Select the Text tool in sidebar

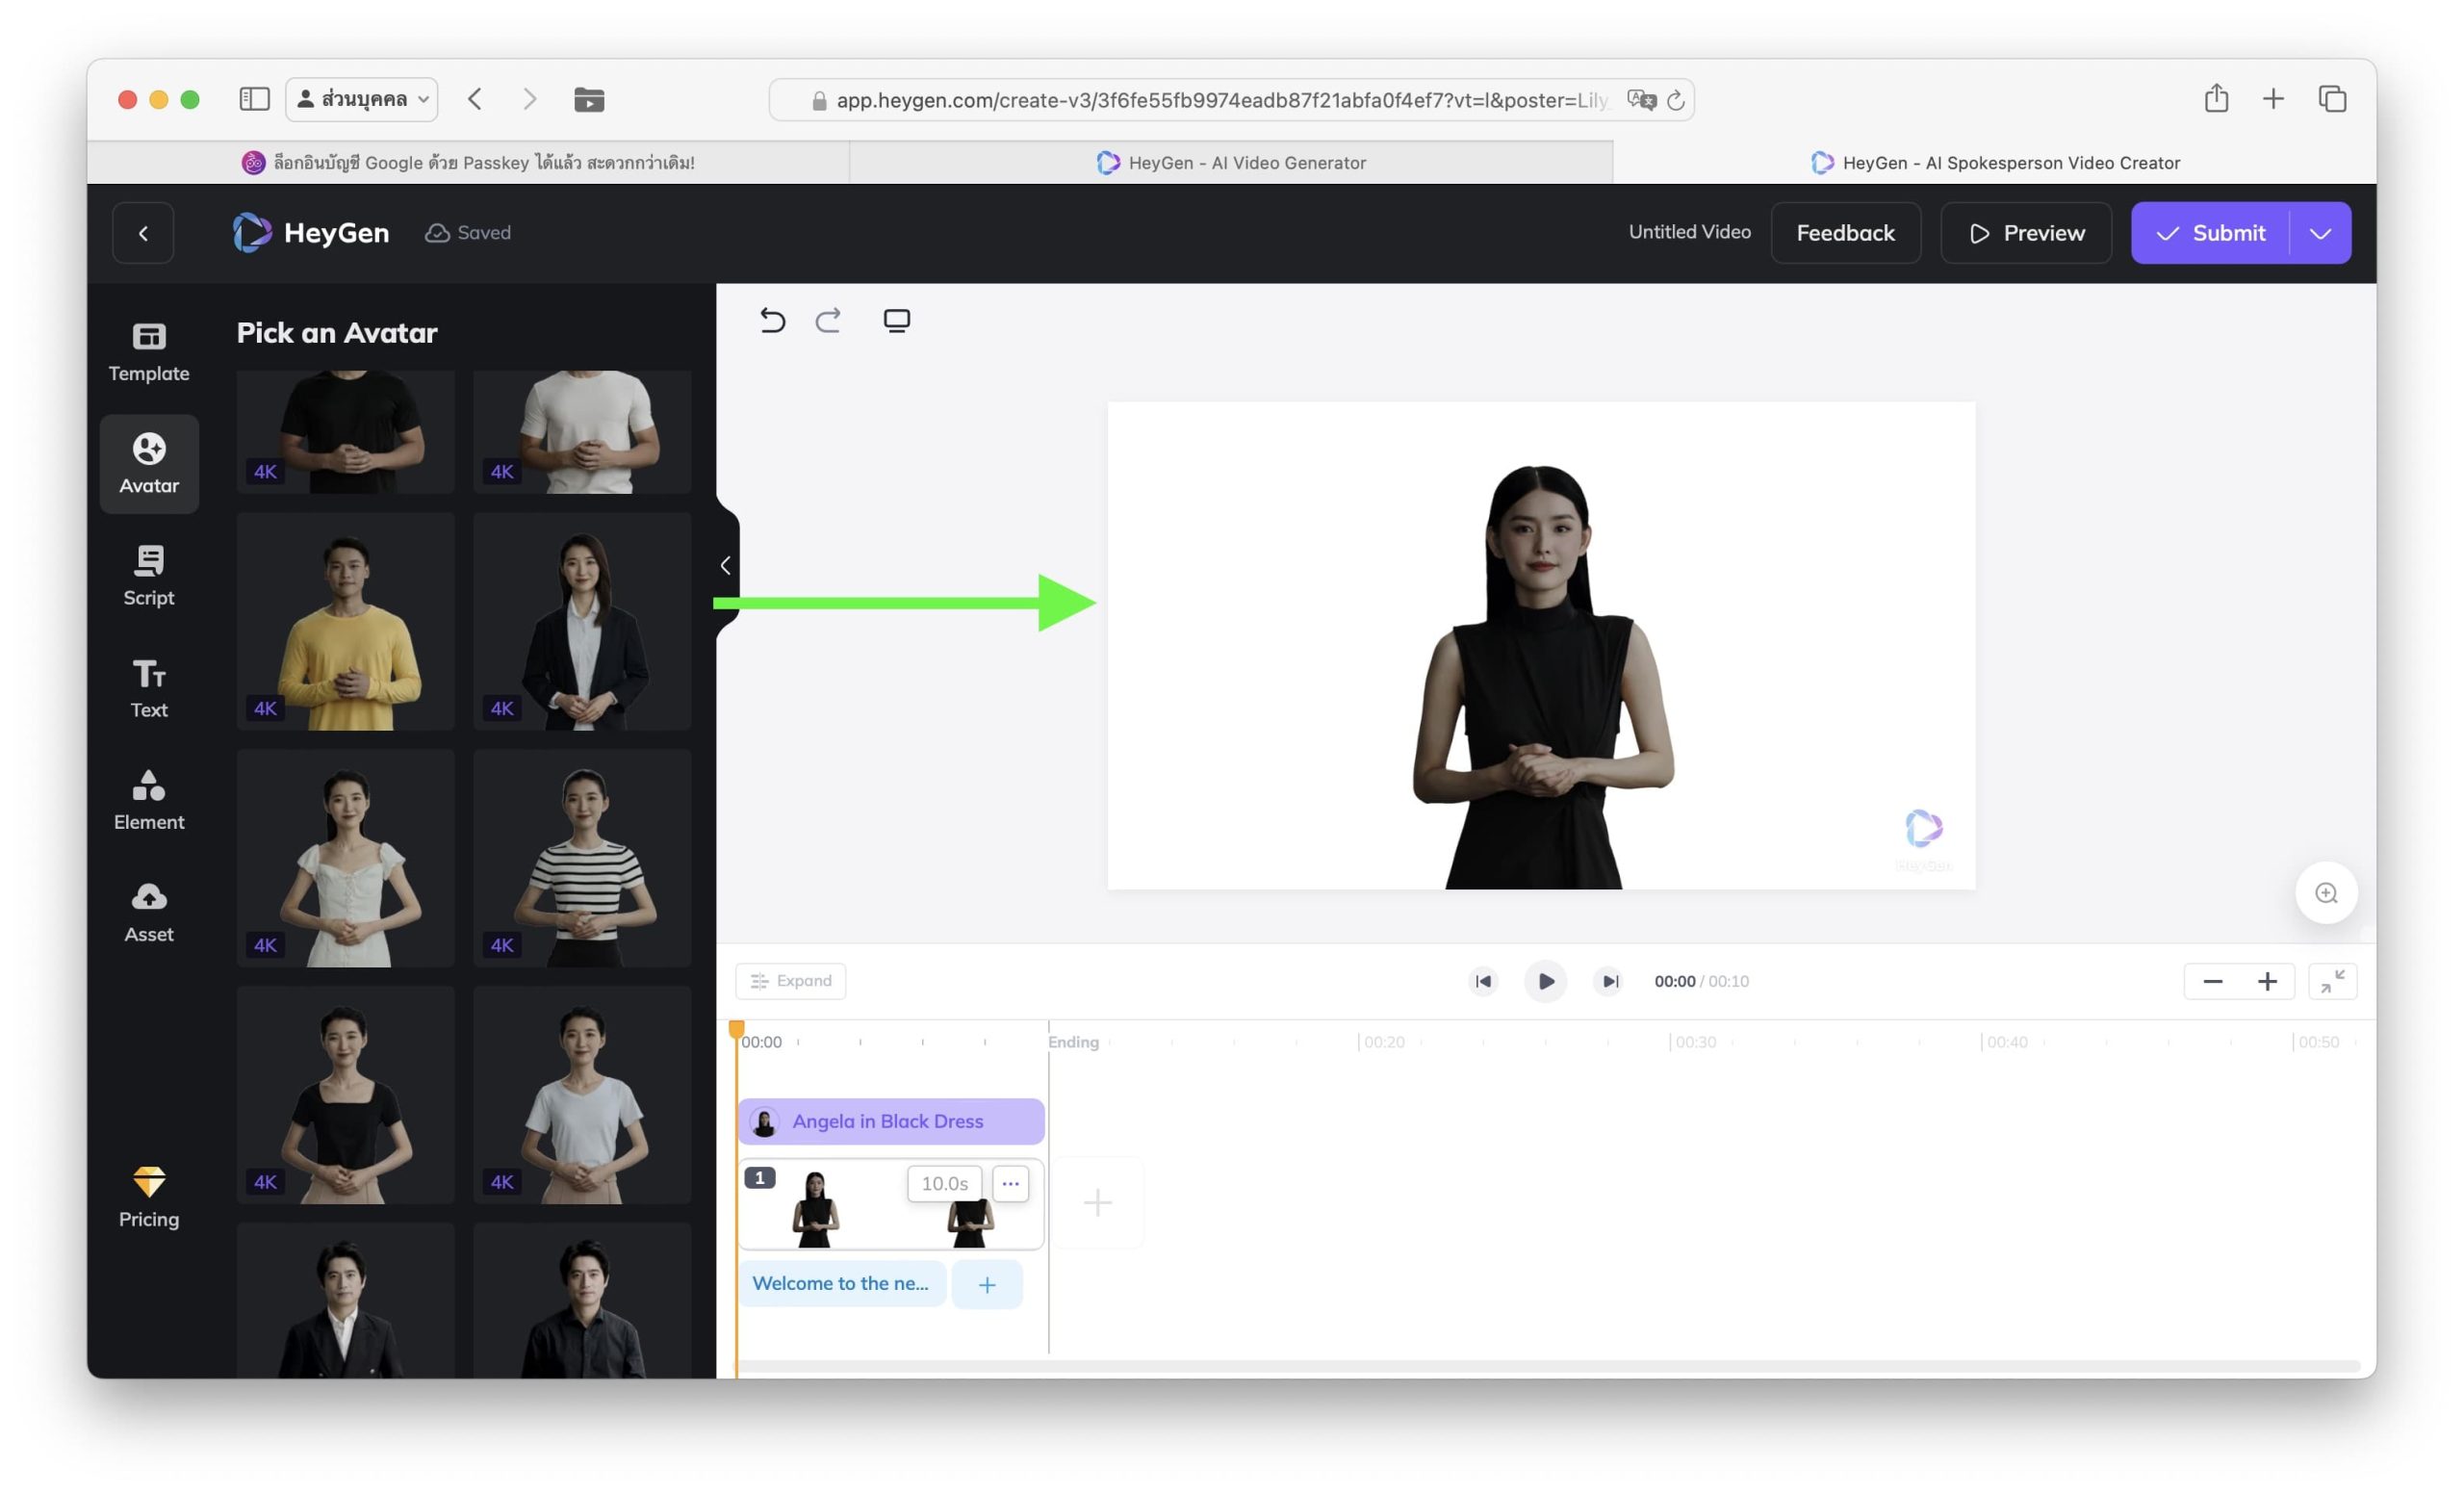(149, 688)
